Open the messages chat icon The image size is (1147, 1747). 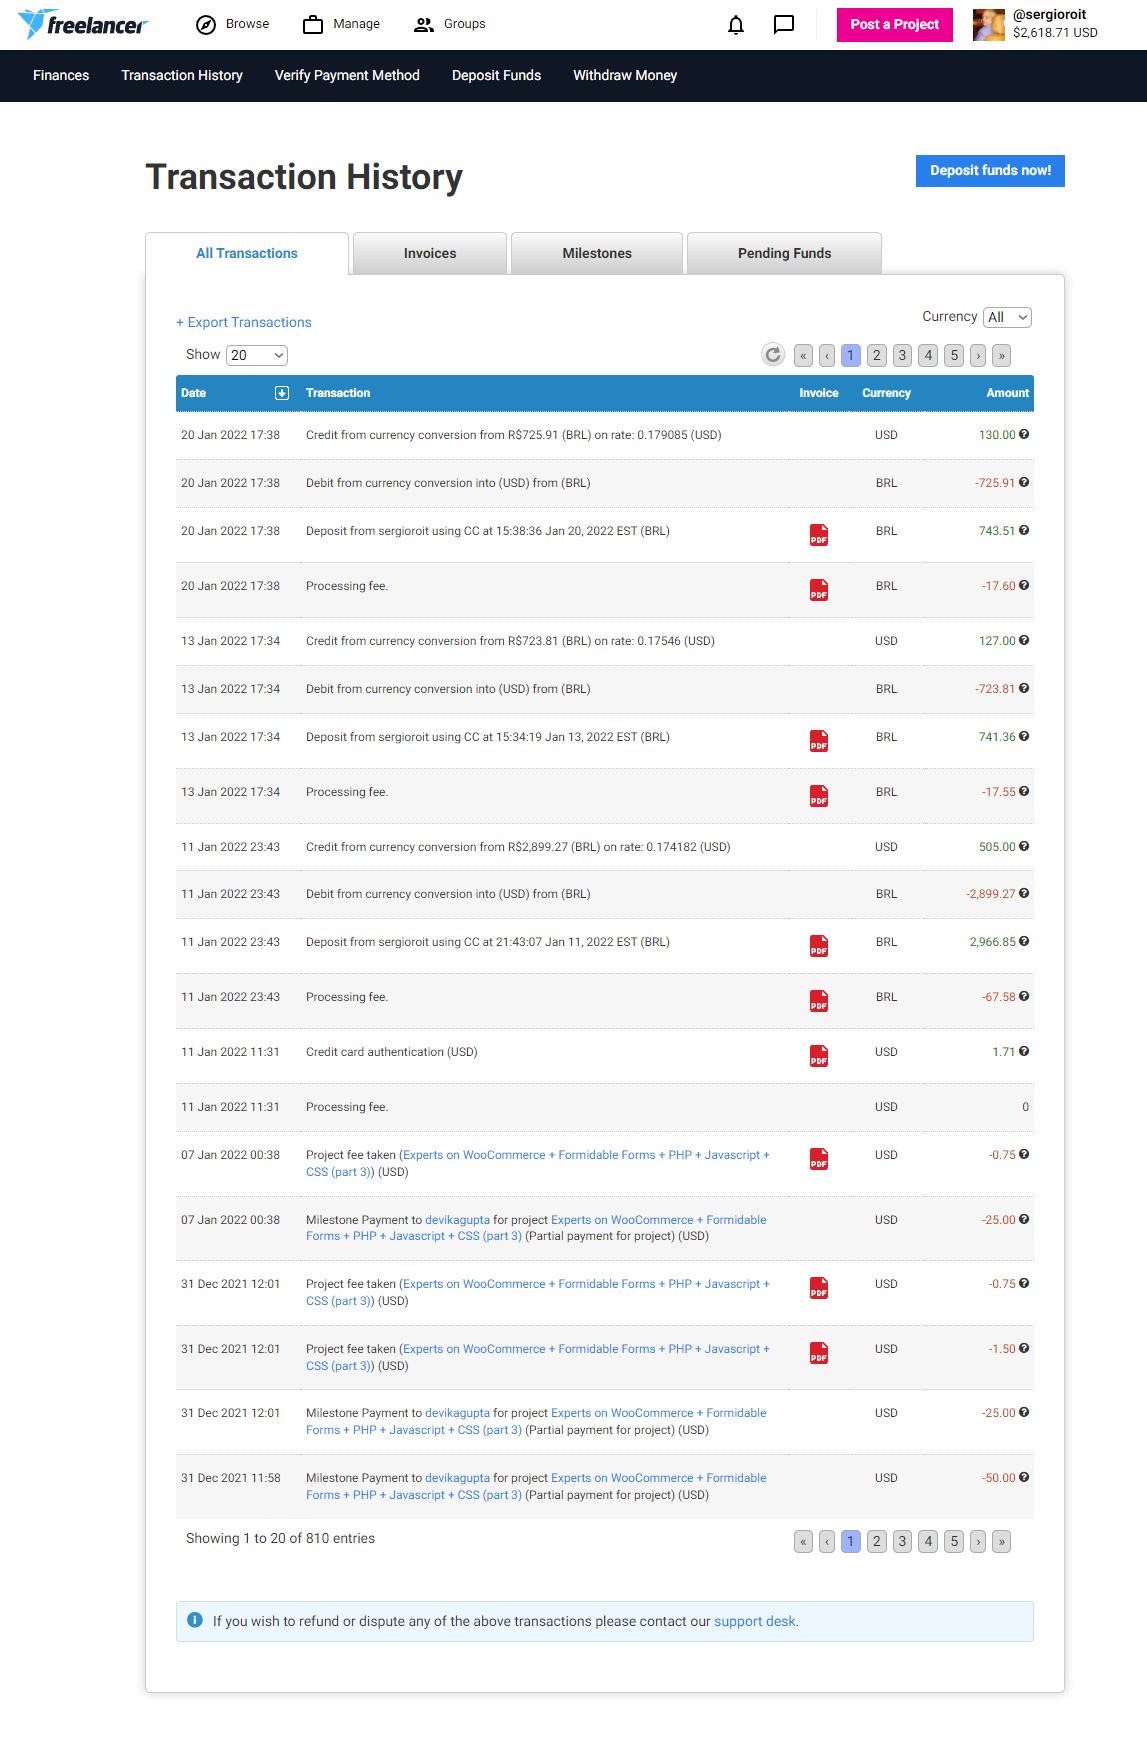click(x=784, y=25)
